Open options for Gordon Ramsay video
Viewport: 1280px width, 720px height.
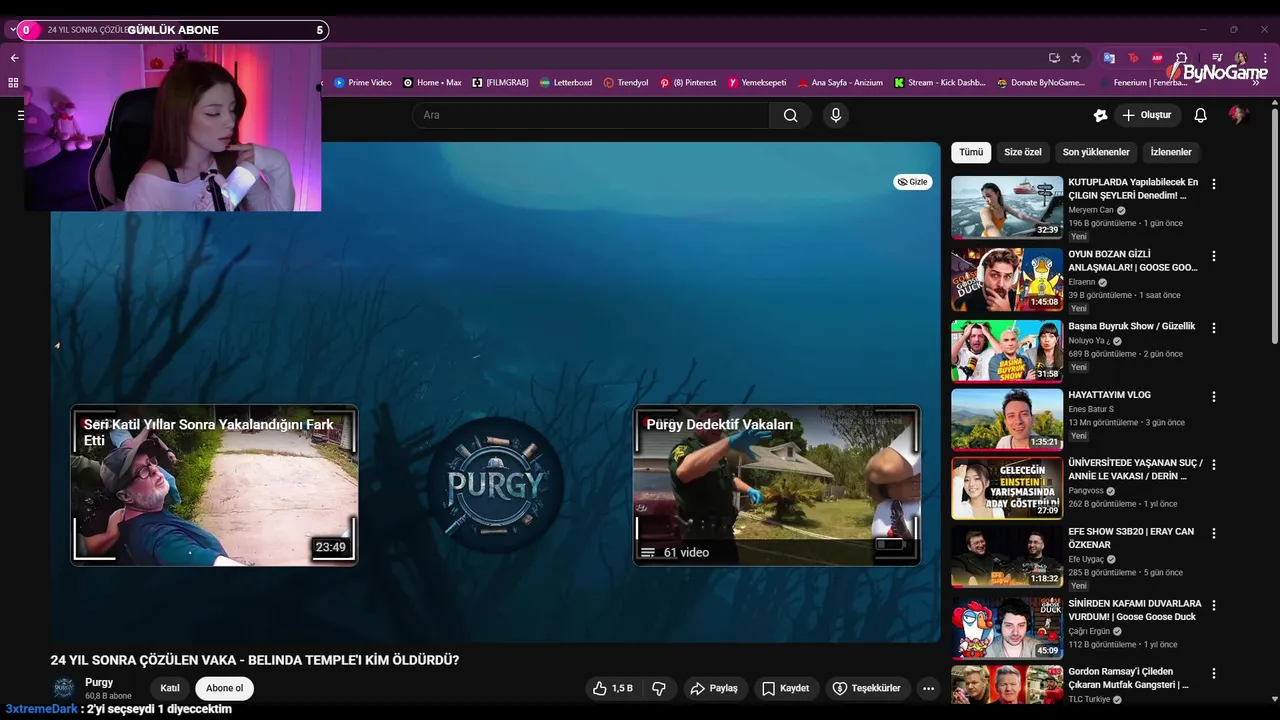1214,673
